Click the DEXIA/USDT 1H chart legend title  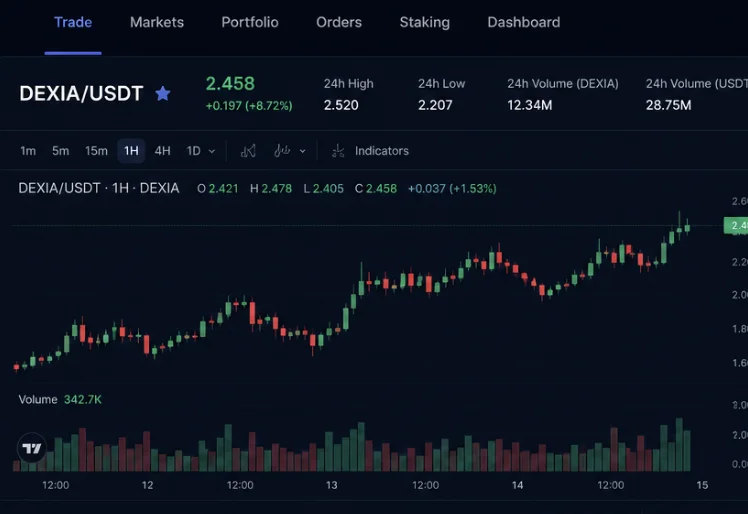click(x=99, y=189)
